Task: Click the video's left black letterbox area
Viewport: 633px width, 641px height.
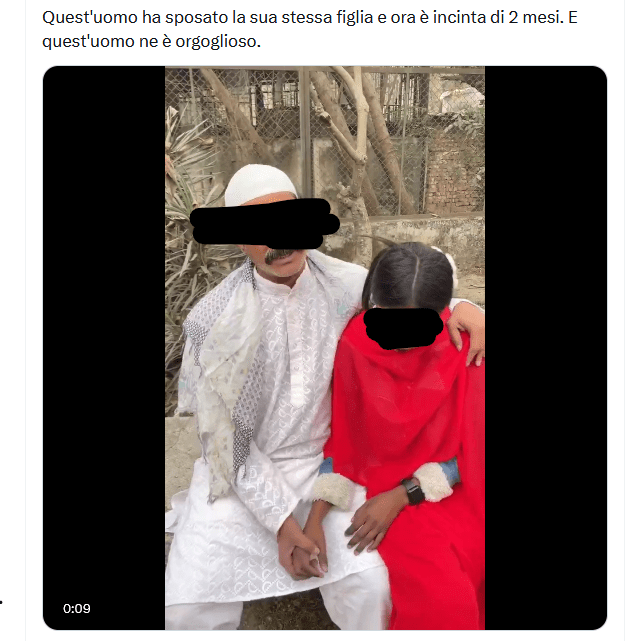Action: (104, 348)
